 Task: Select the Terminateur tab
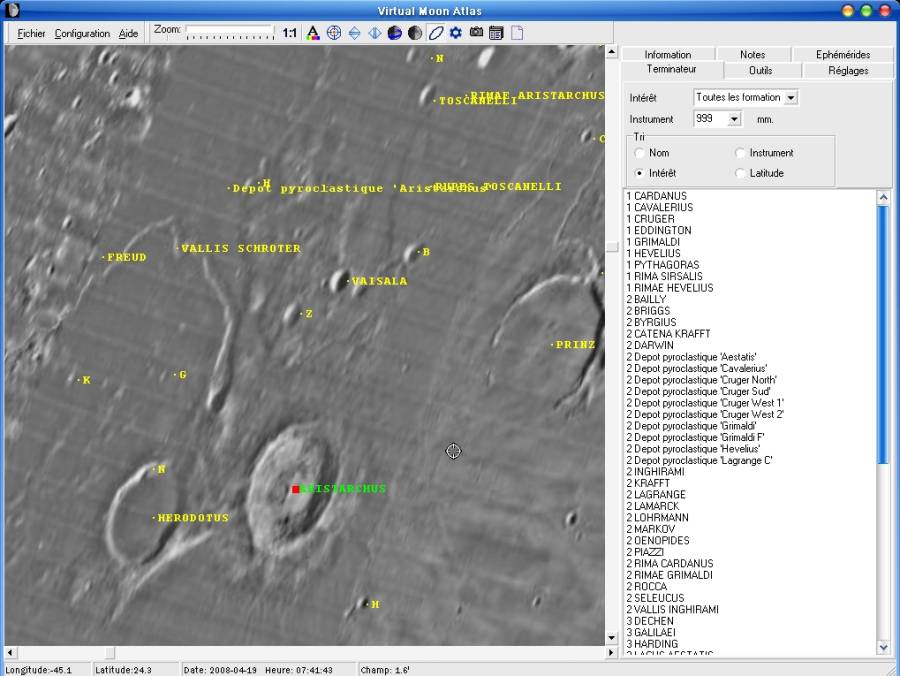pyautogui.click(x=672, y=69)
